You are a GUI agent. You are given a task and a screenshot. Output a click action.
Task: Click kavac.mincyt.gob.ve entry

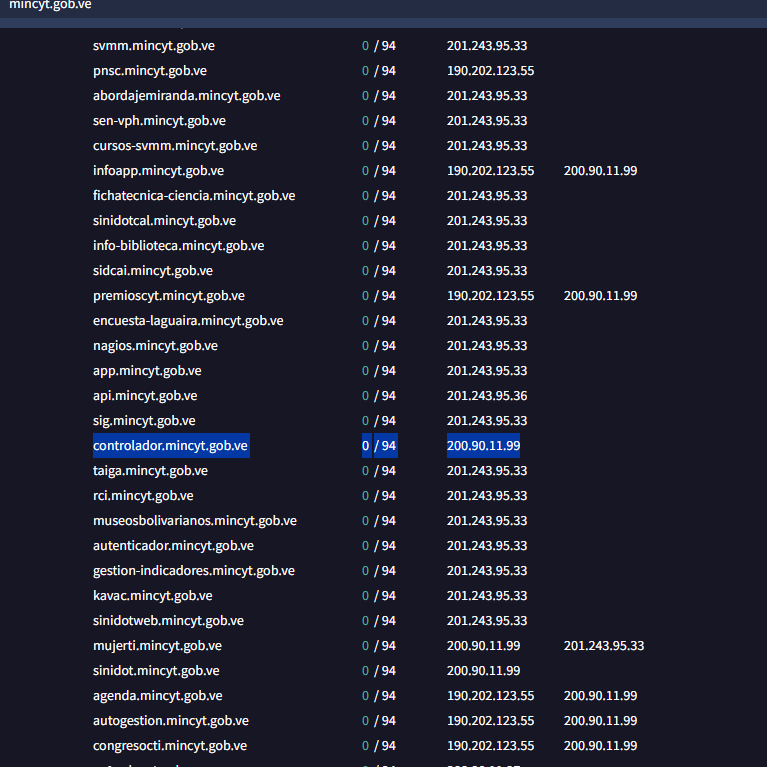coord(153,594)
